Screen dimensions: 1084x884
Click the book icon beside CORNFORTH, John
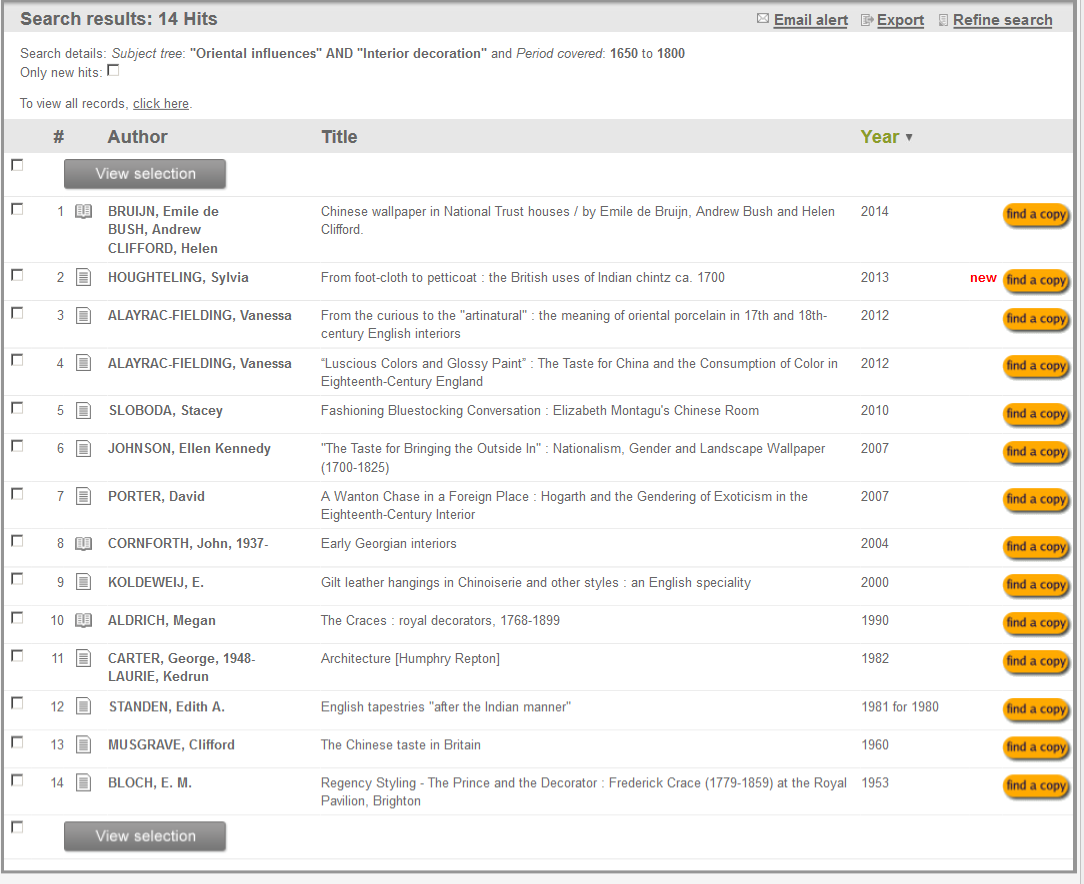[84, 544]
